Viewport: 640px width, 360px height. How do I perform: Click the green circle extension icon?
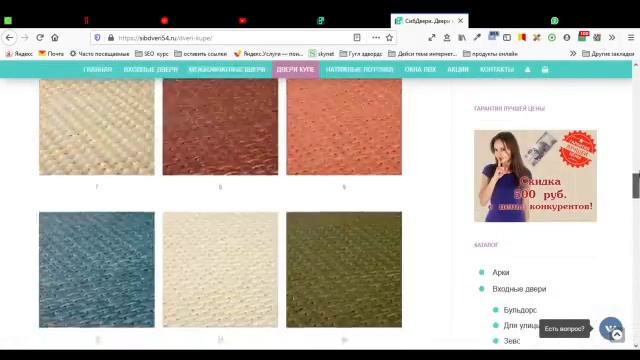click(552, 38)
